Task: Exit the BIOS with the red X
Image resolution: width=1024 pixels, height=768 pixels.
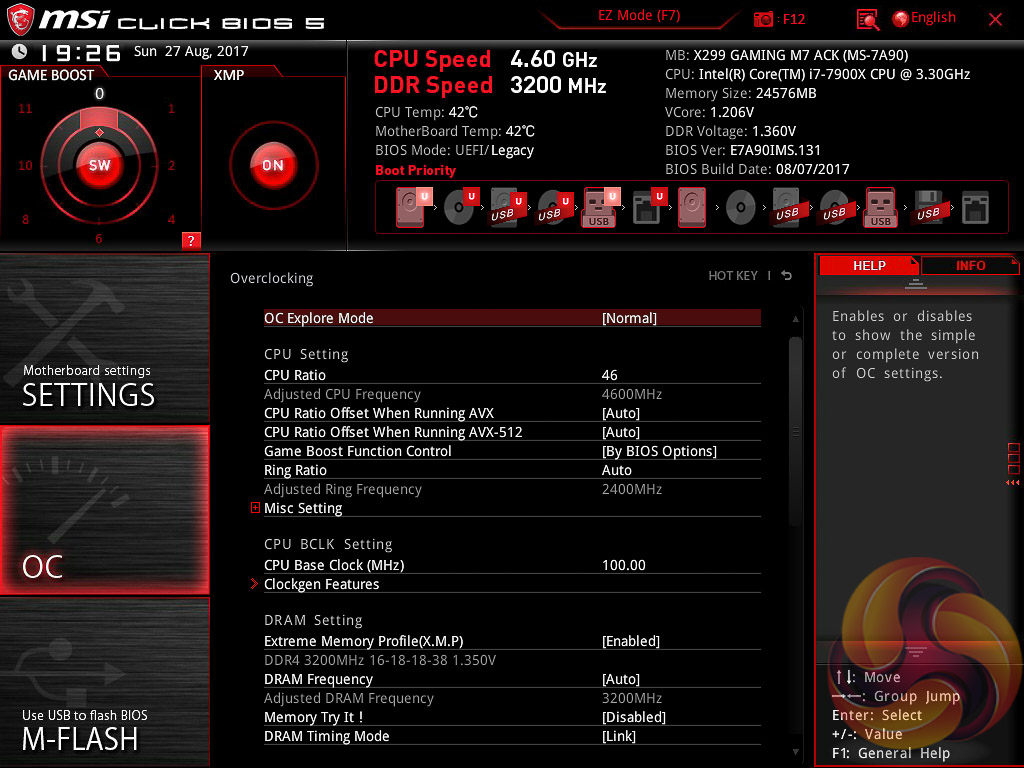Action: point(995,20)
